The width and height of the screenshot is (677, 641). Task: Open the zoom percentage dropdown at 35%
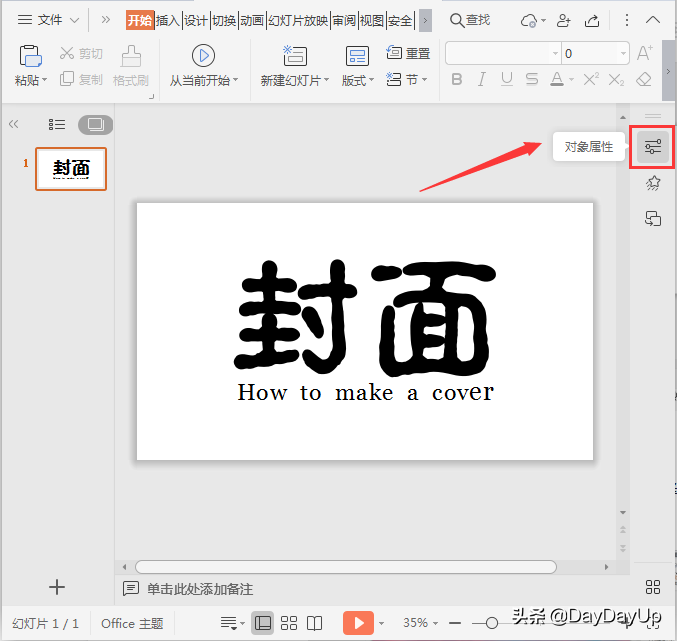(x=436, y=623)
